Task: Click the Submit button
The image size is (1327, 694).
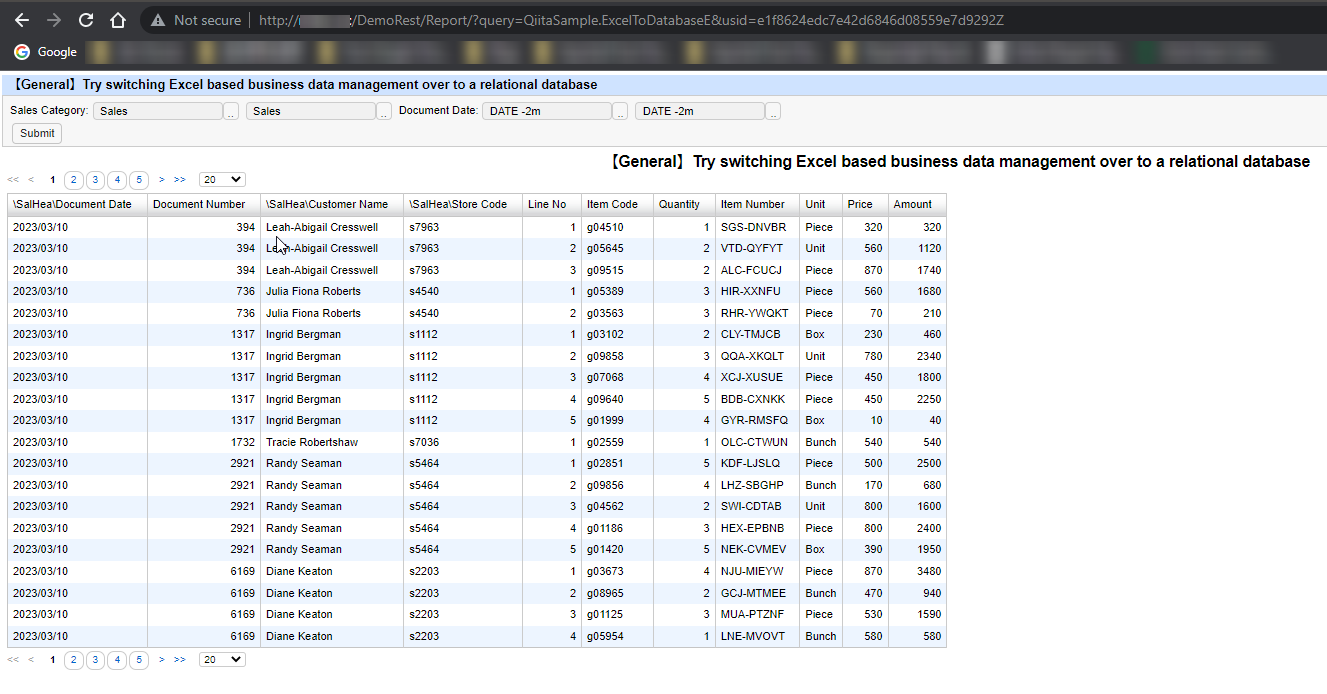Action: [37, 133]
